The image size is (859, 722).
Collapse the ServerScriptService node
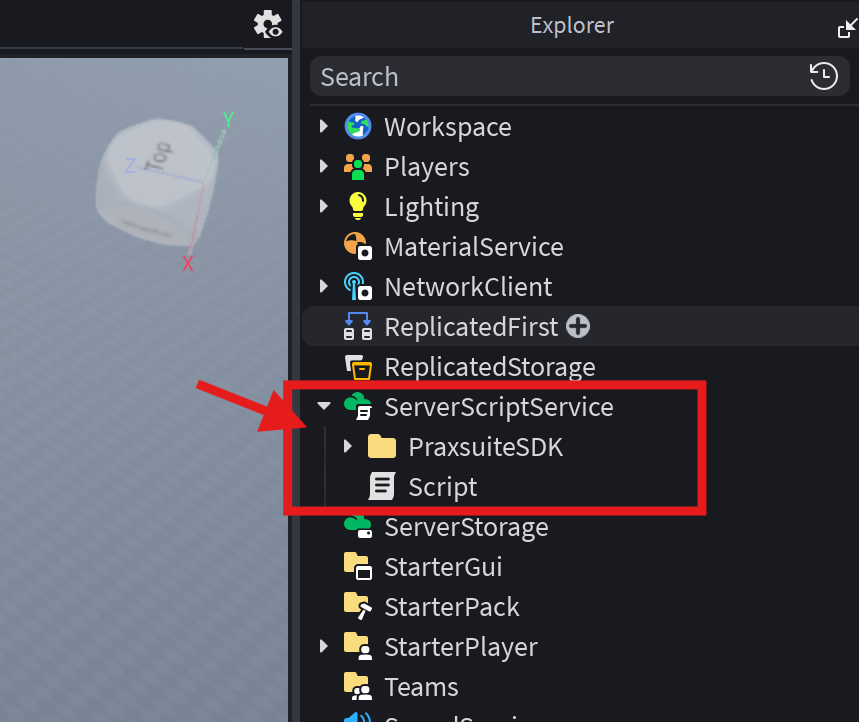(x=324, y=406)
